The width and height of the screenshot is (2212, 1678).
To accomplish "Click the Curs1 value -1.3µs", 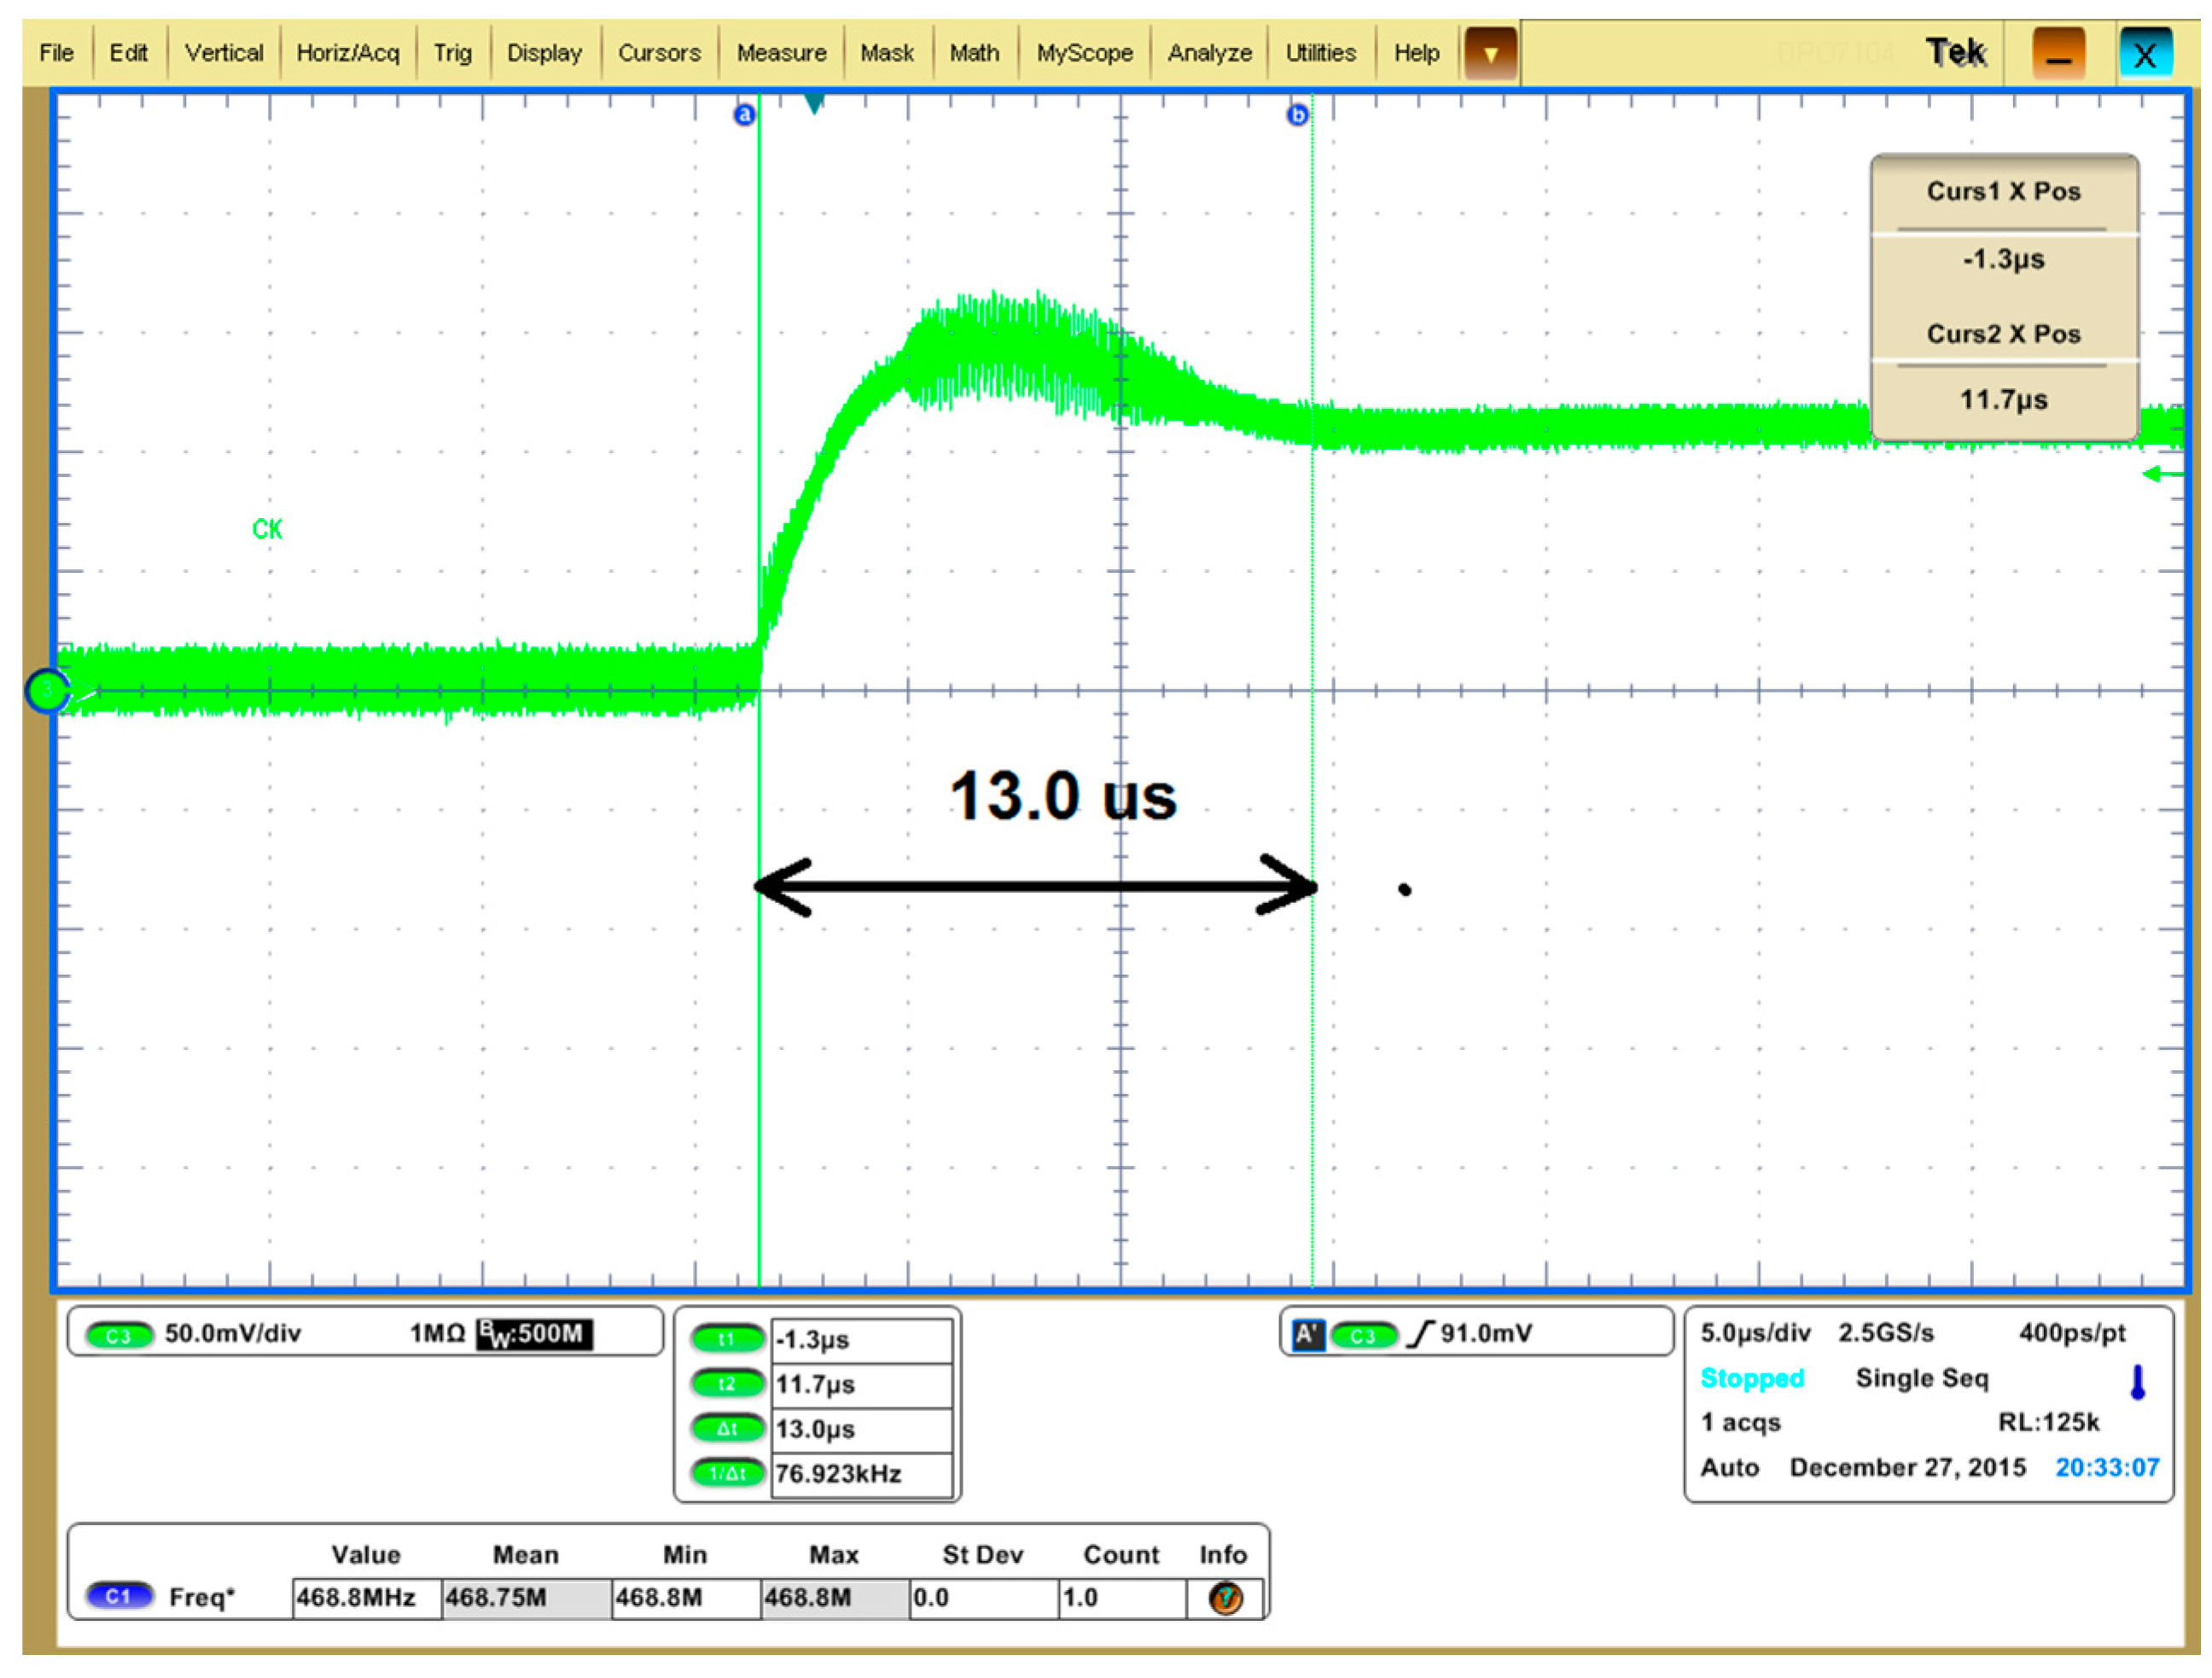I will pos(2004,260).
